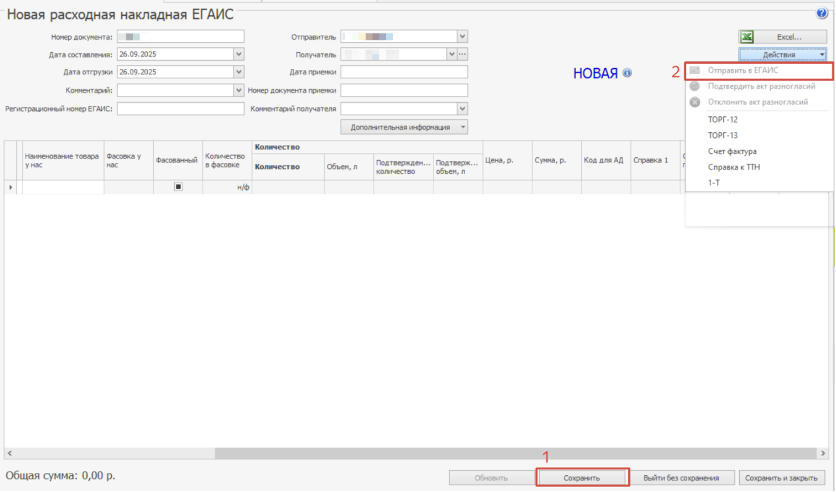Viewport: 836px width, 492px height.
Task: Click the info icon beside НОВАЯ status
Action: click(x=628, y=73)
